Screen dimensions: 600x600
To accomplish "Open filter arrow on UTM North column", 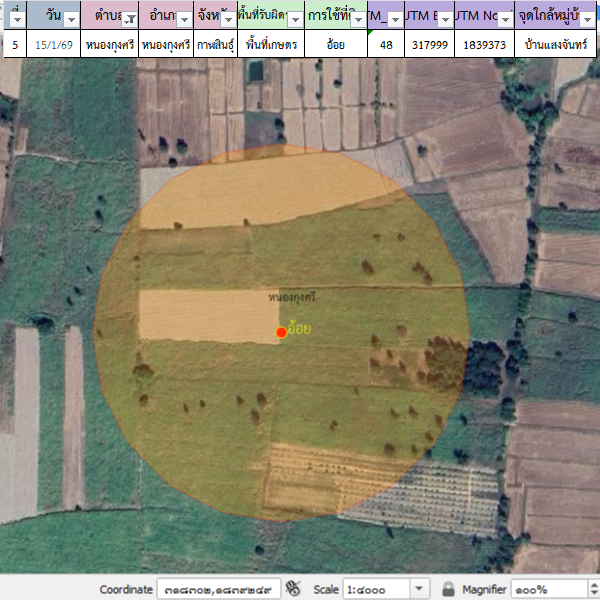I will (504, 20).
